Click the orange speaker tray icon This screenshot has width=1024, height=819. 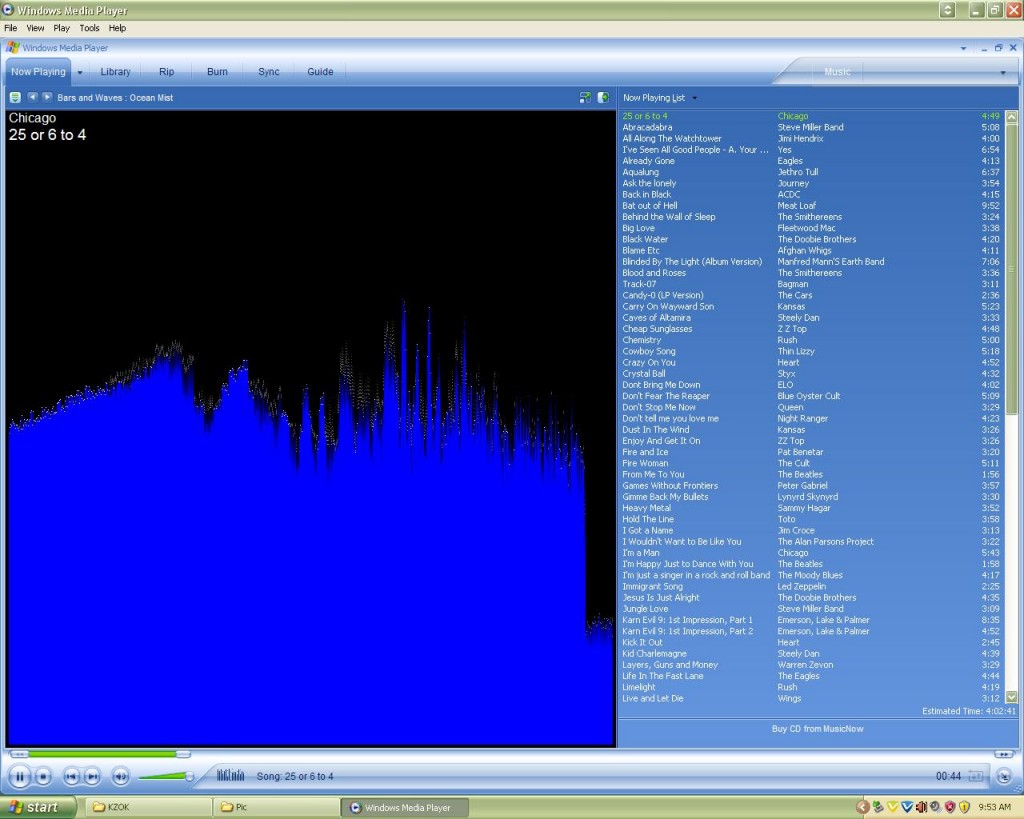(921, 807)
